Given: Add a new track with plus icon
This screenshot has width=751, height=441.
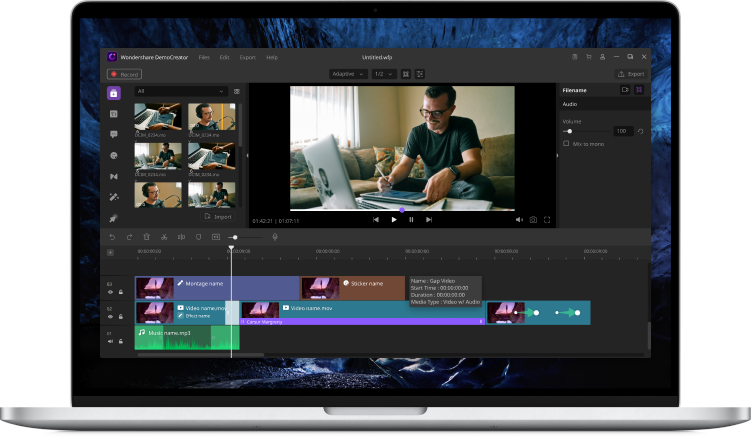Looking at the screenshot, I should point(110,252).
